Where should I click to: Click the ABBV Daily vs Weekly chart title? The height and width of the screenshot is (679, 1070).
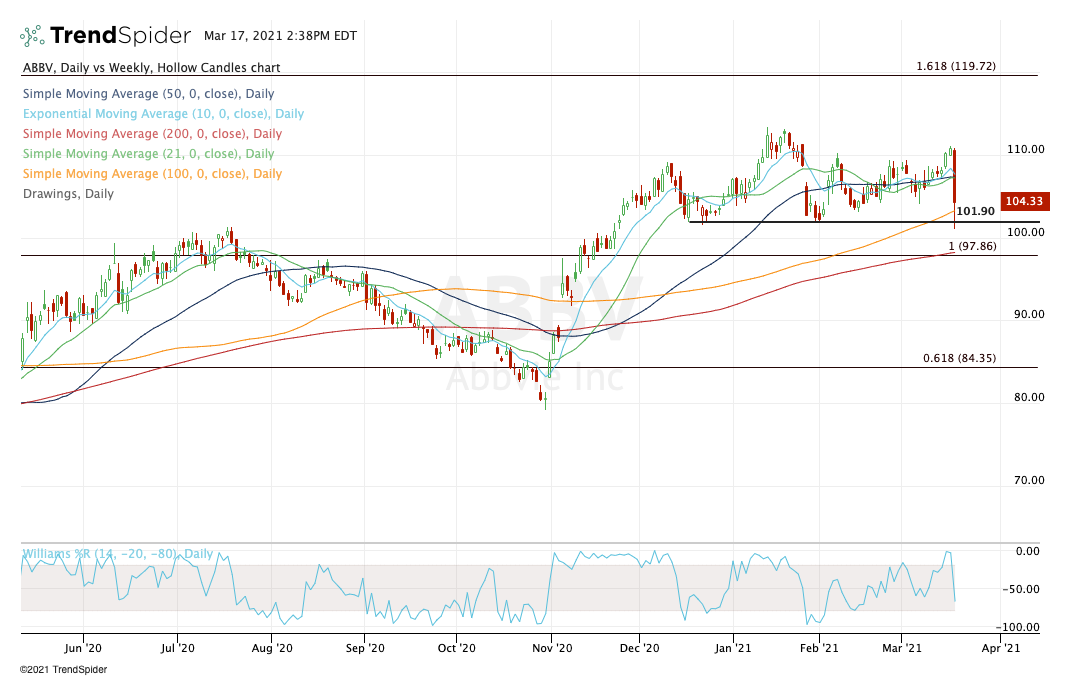click(x=150, y=68)
